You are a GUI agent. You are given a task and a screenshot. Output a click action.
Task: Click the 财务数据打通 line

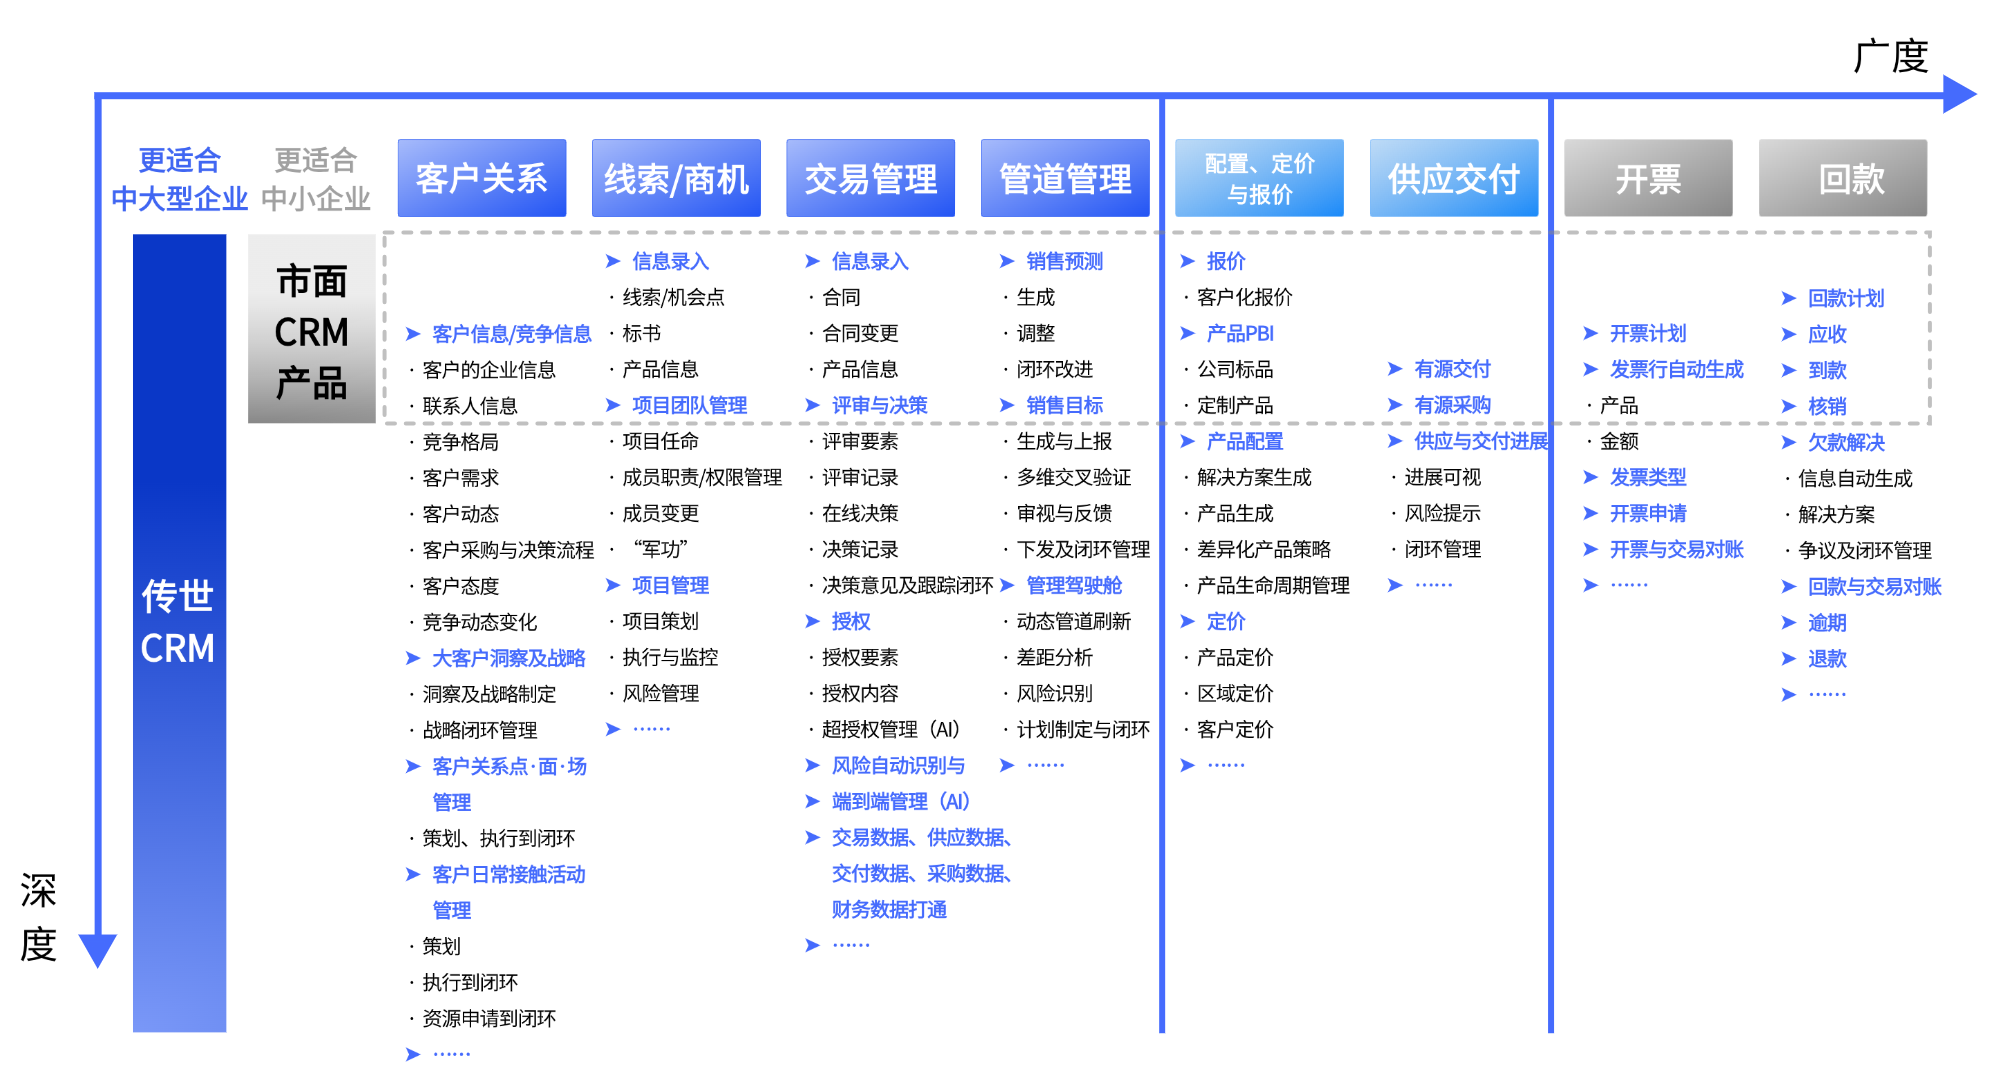point(889,909)
